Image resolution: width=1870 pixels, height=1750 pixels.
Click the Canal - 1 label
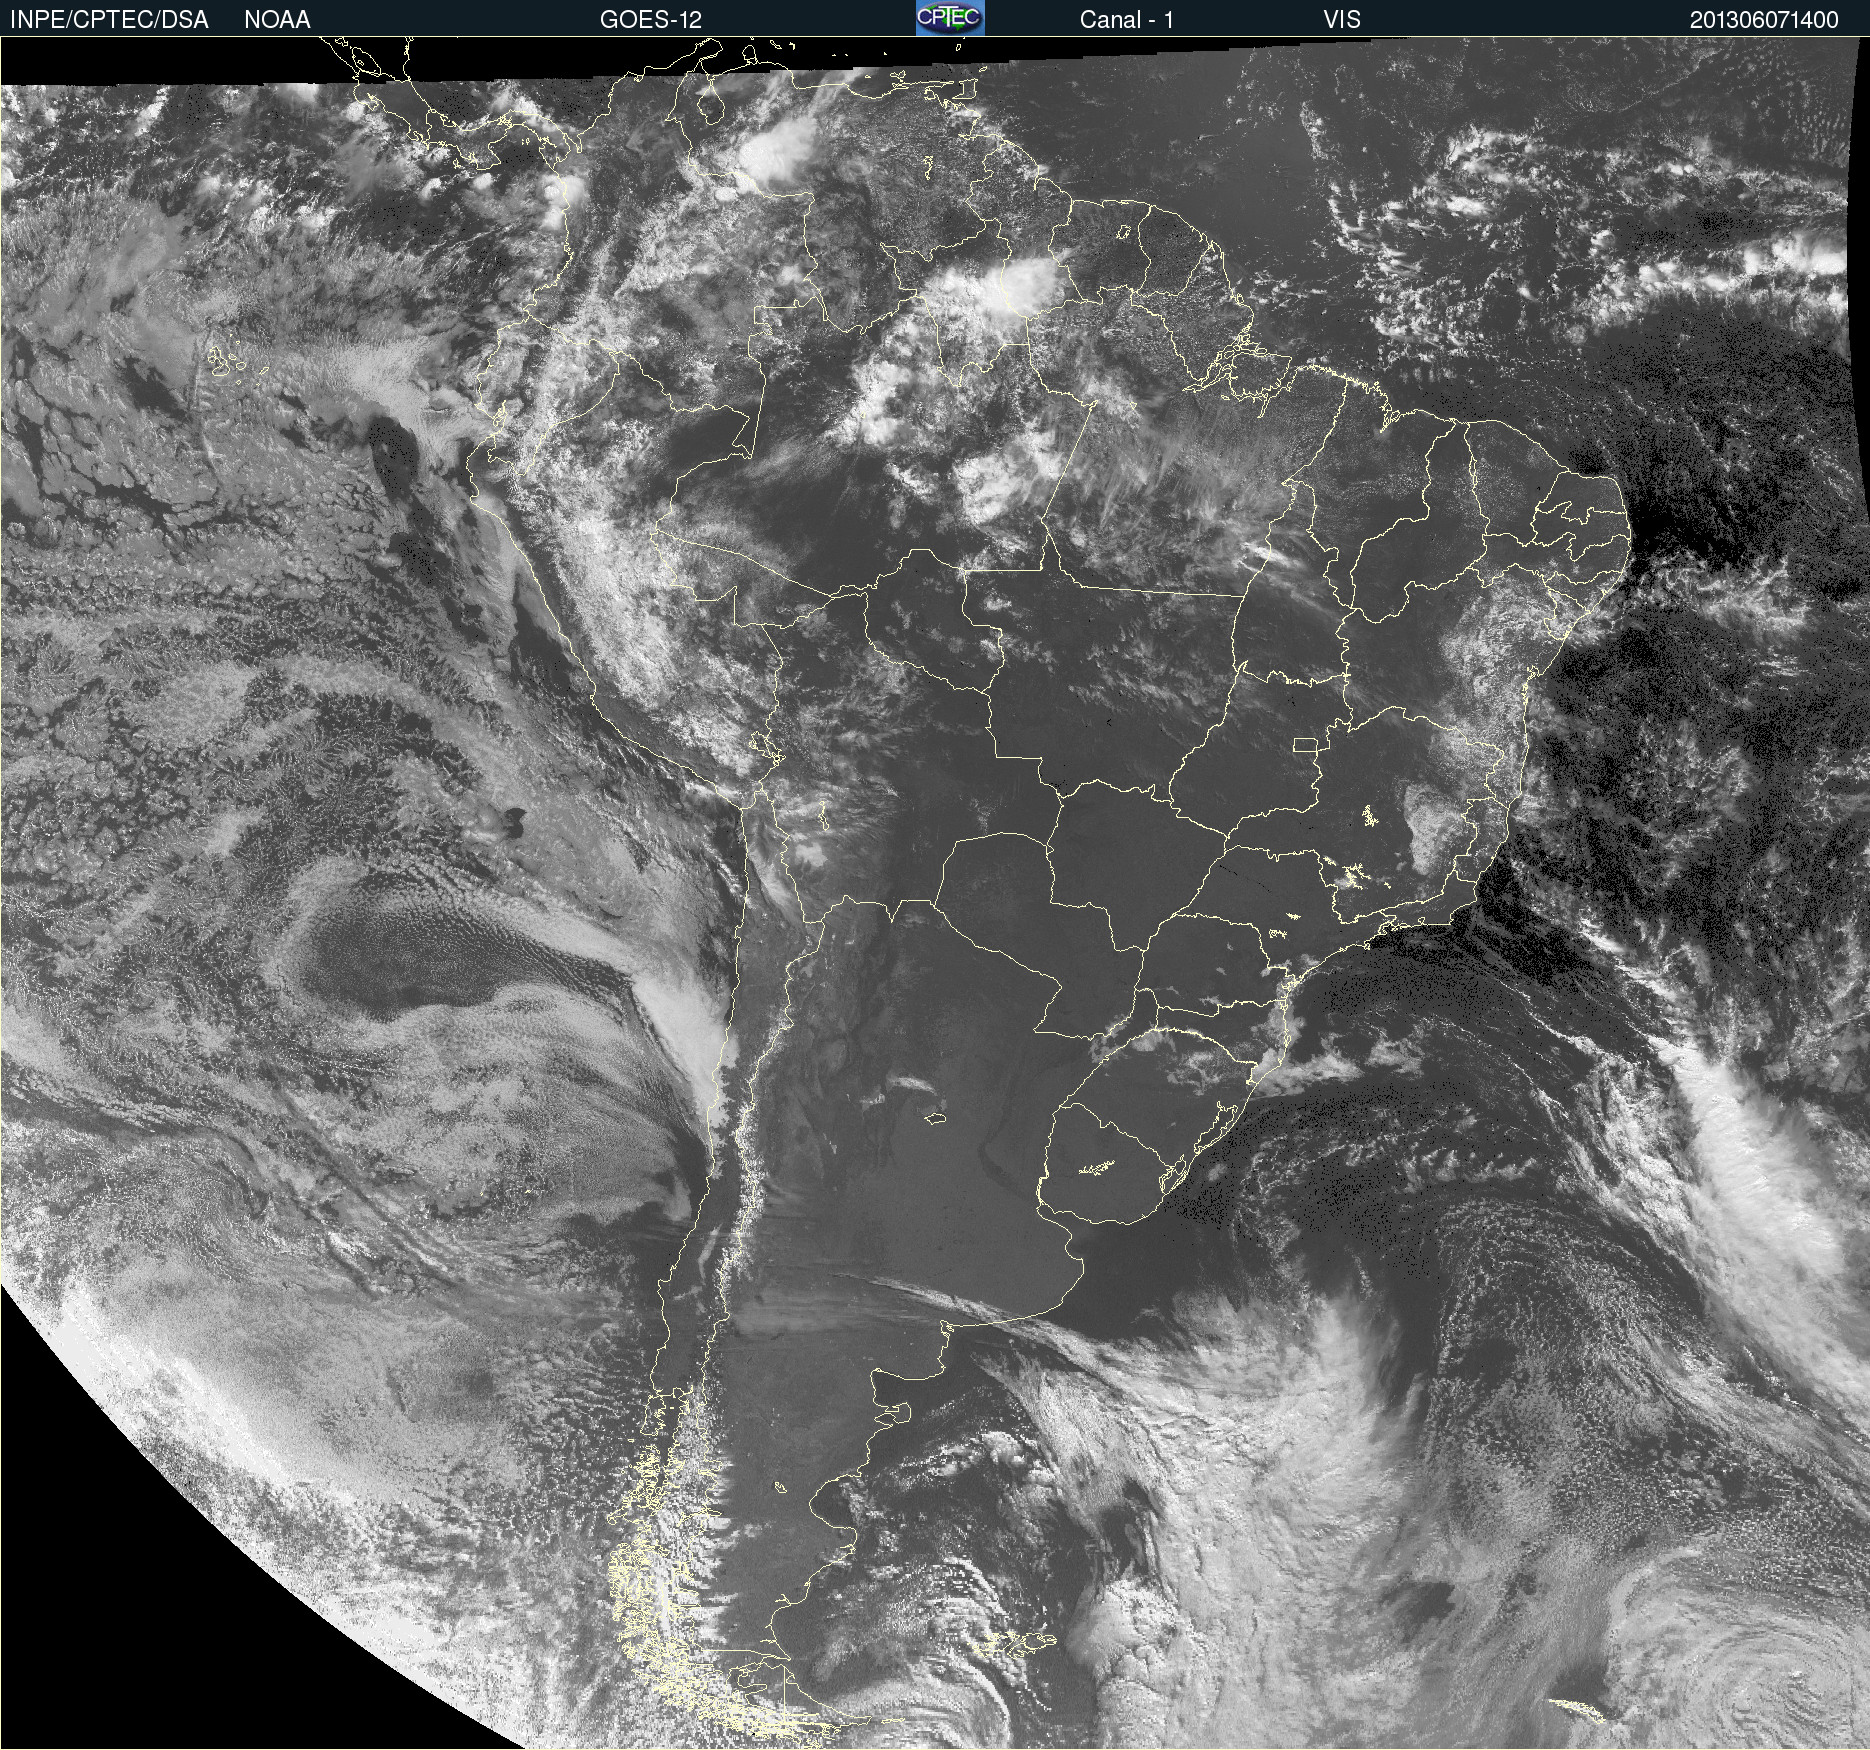tap(1126, 20)
